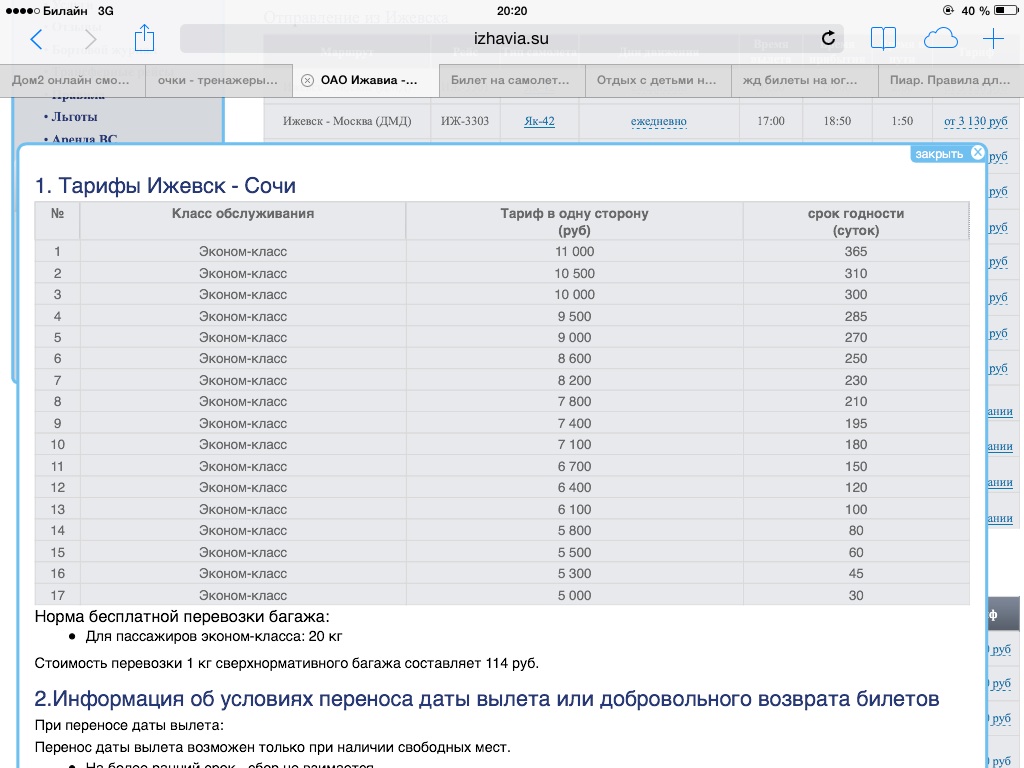The width and height of the screenshot is (1024, 768).
Task: Switch to the Отдых с детьми tab
Action: coord(658,80)
